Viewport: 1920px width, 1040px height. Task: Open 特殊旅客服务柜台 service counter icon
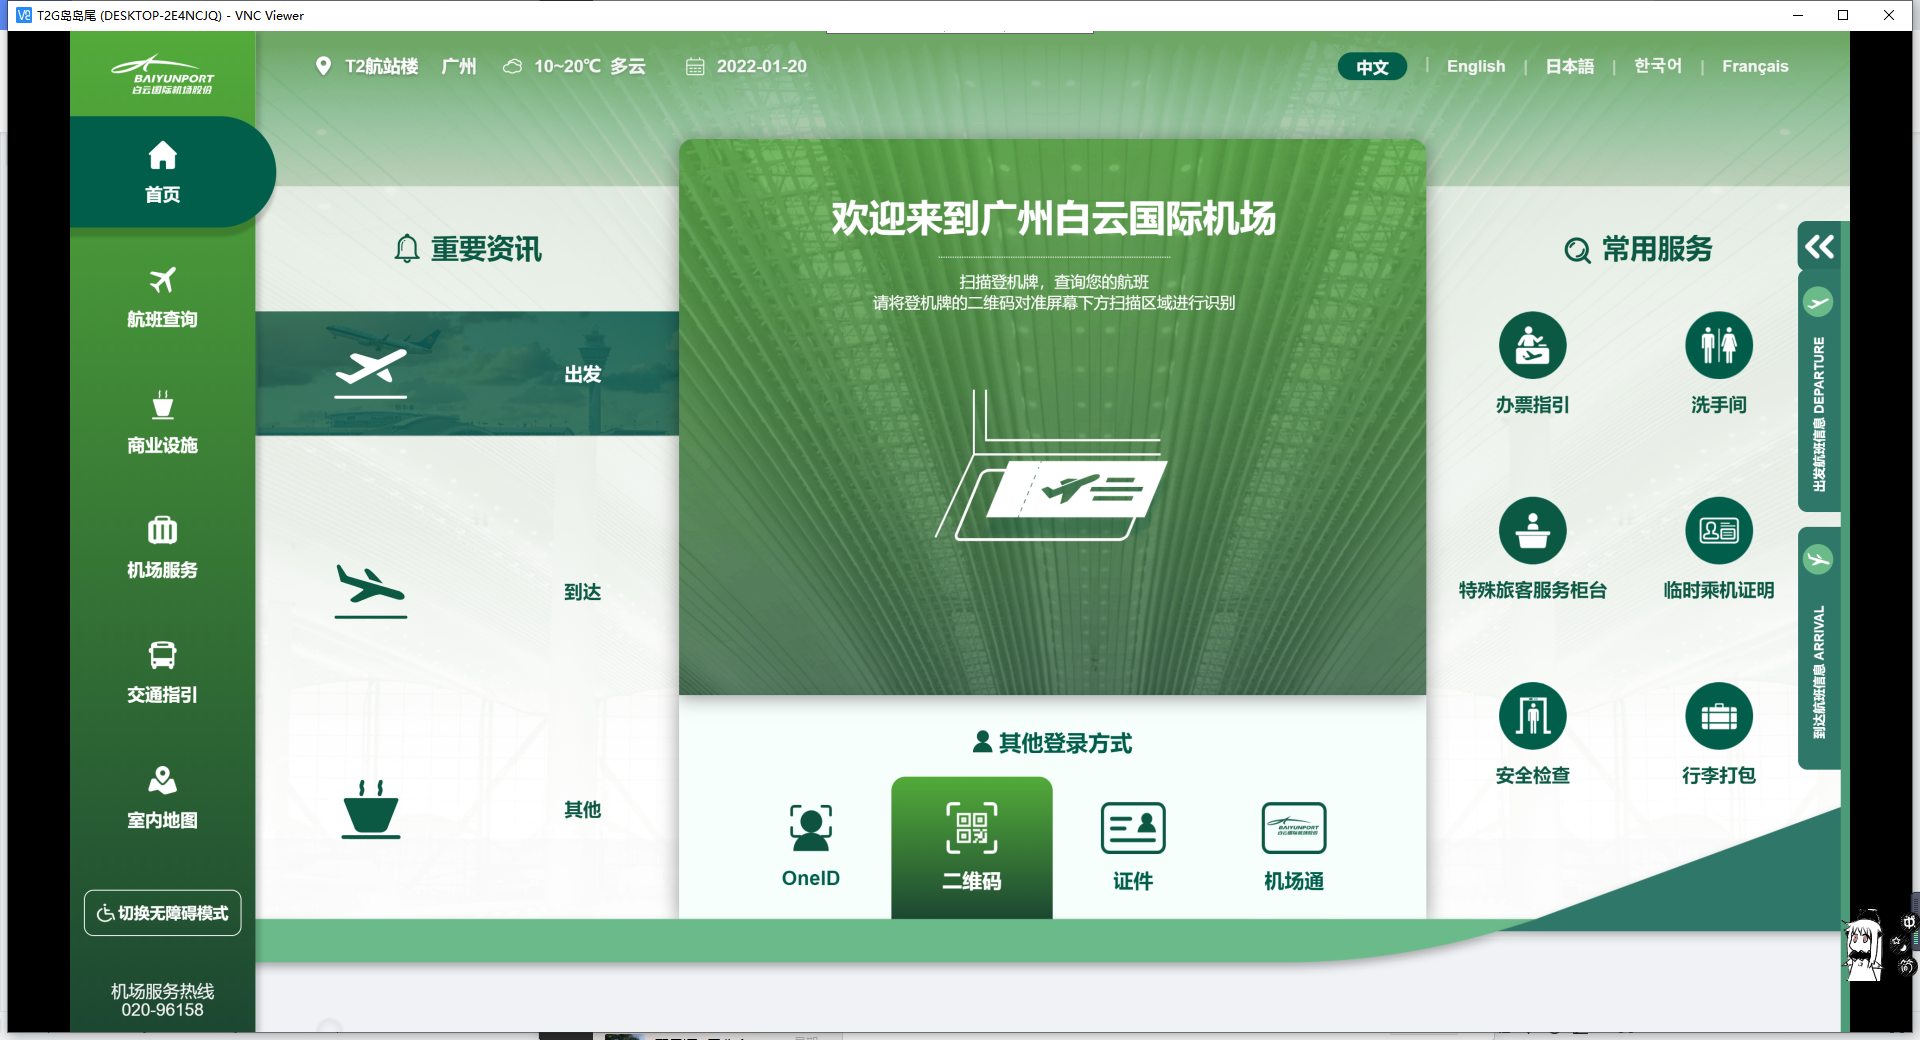coord(1532,531)
